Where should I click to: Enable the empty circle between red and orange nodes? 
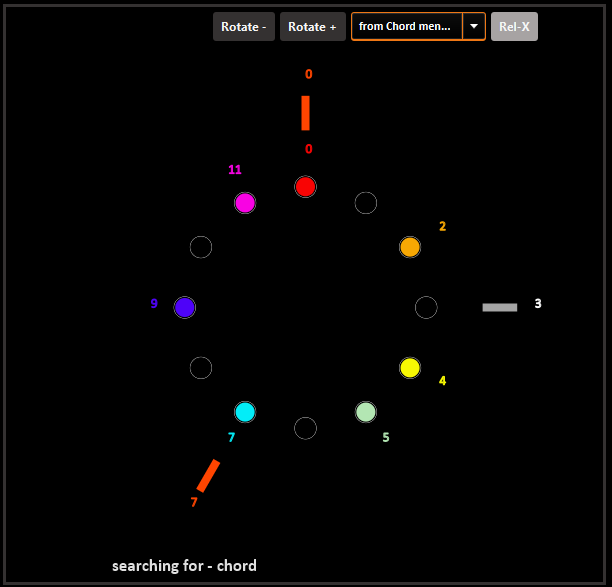(x=366, y=203)
